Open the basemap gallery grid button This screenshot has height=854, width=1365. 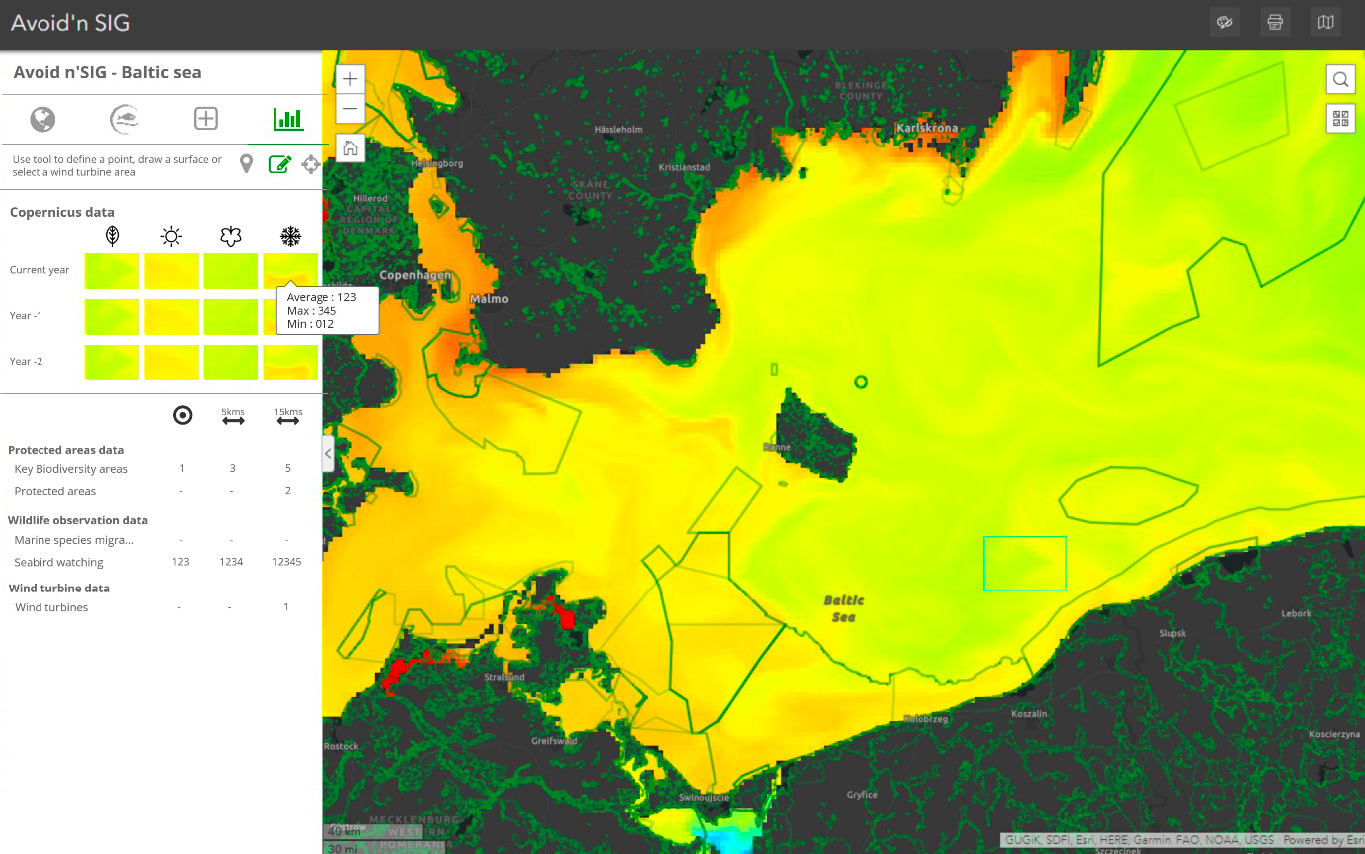pyautogui.click(x=1340, y=119)
